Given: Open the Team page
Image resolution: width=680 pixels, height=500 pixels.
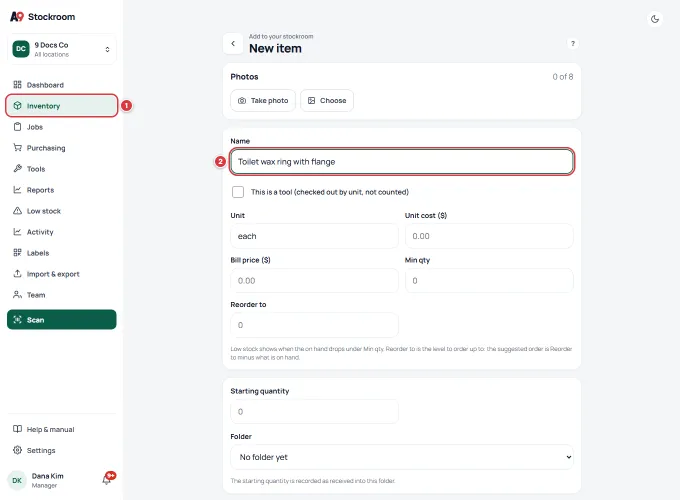Looking at the screenshot, I should click(62, 295).
